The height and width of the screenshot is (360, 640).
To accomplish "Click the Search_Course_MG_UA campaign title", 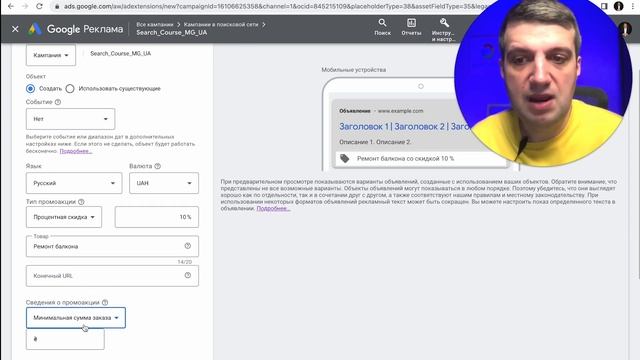I will click(x=171, y=33).
